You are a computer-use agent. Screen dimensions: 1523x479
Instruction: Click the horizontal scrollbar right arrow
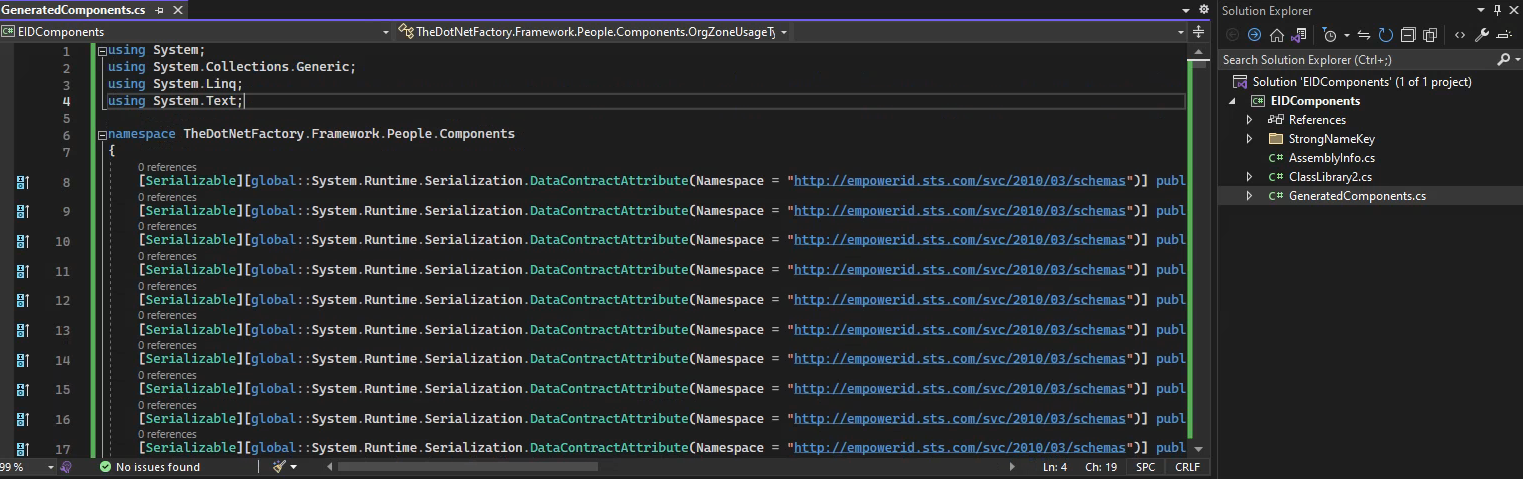(x=1012, y=467)
